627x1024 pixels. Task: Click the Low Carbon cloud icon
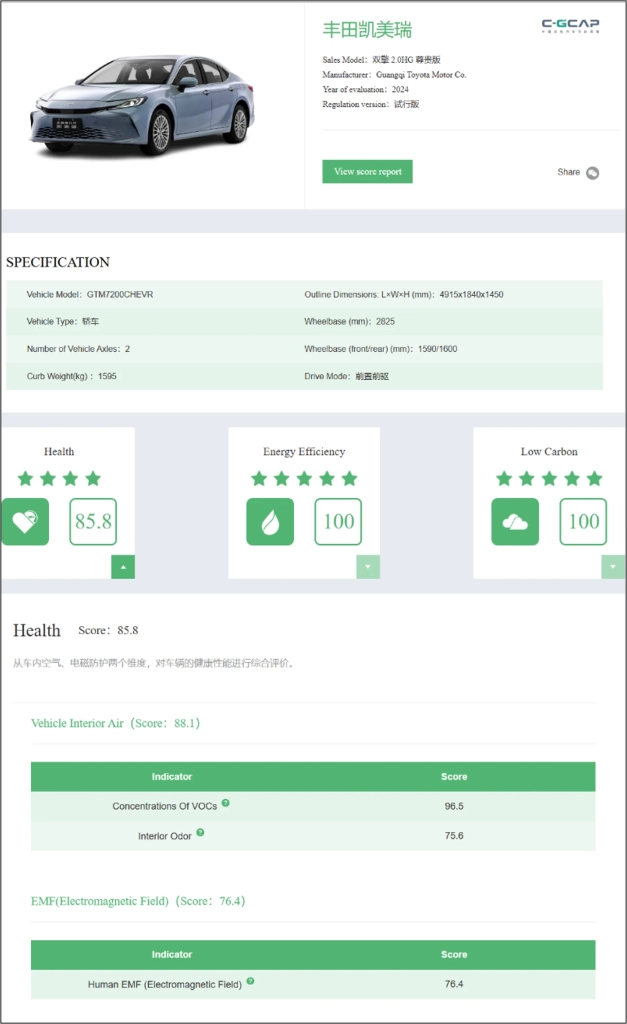point(515,521)
